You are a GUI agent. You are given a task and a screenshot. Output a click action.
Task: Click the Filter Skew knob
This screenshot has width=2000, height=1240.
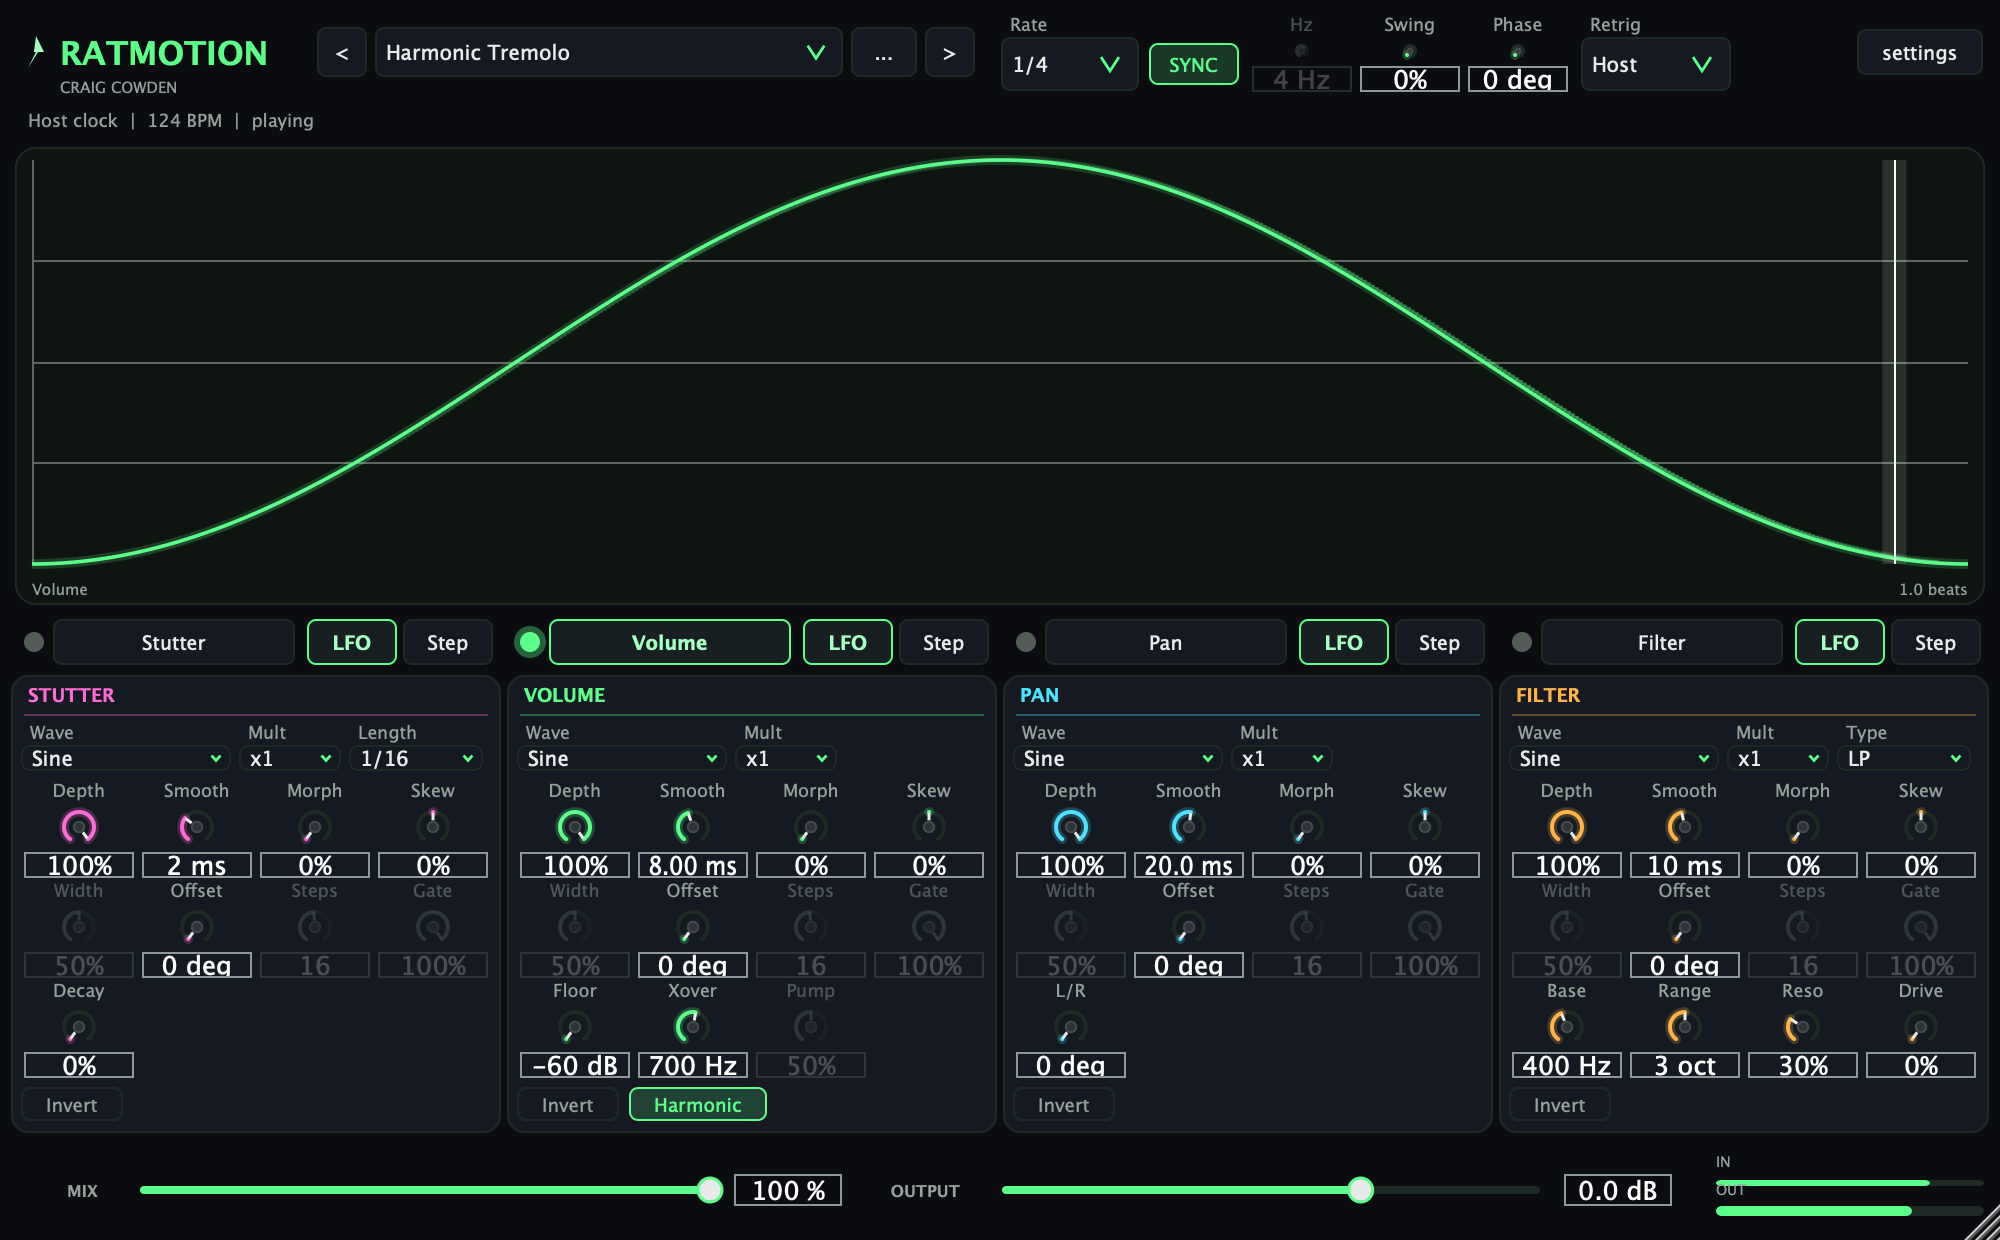(1920, 827)
